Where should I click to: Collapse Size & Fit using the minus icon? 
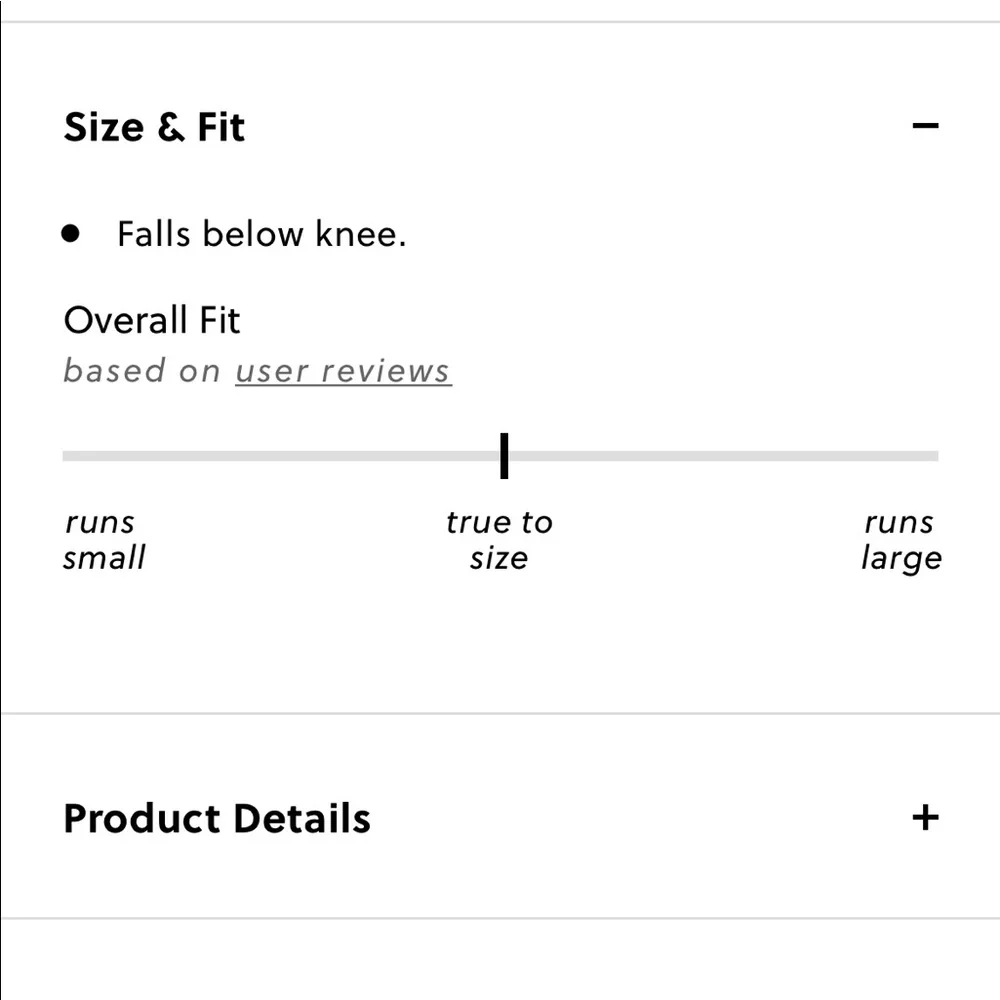coord(926,126)
